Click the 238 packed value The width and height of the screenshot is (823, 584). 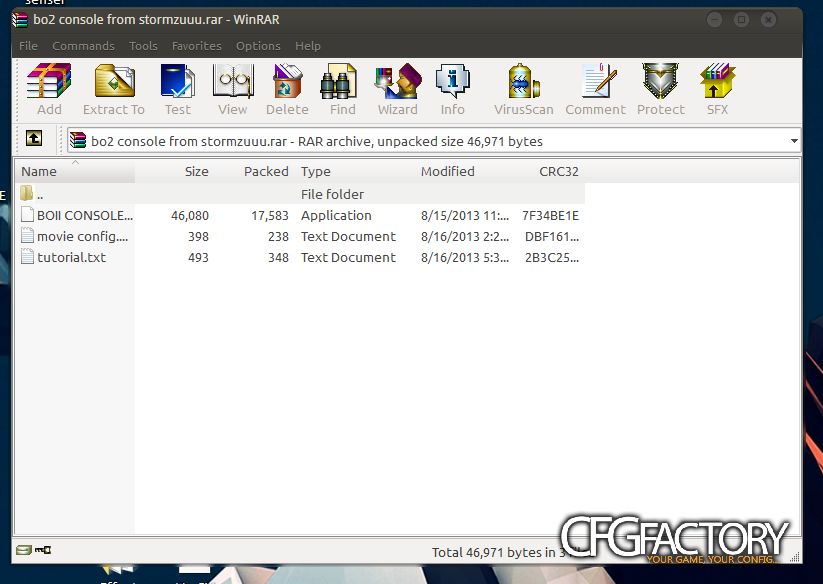[x=278, y=236]
